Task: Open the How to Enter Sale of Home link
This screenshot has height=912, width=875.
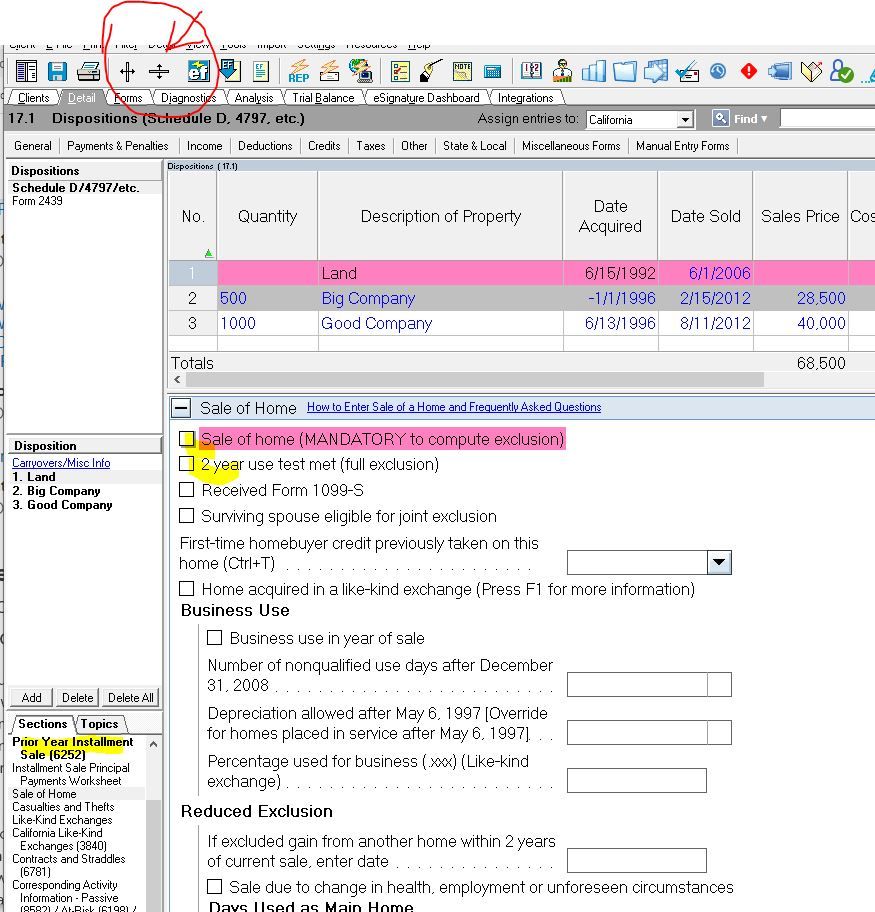Action: pos(454,407)
